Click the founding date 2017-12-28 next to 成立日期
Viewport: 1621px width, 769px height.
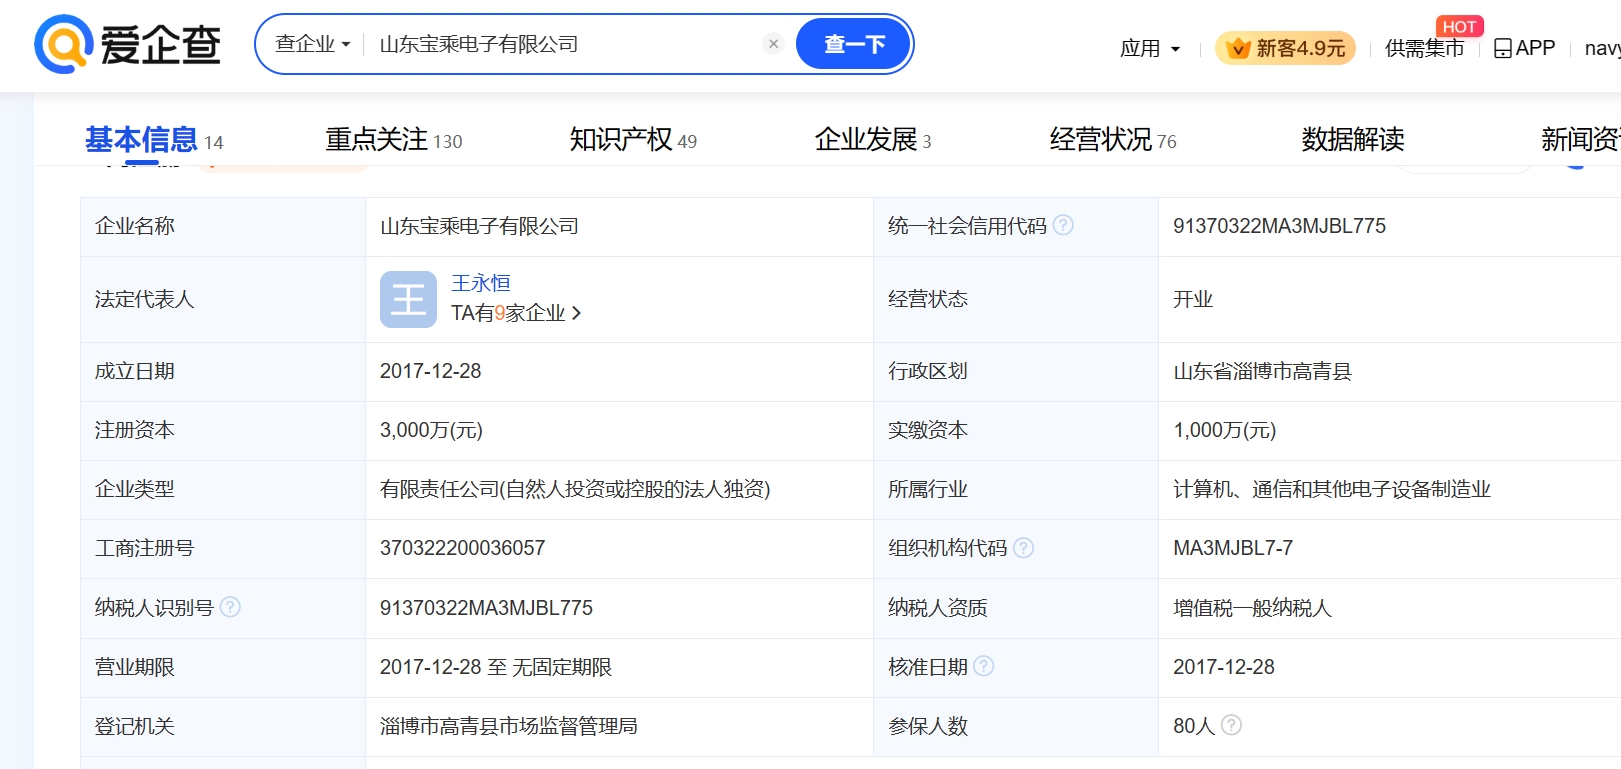click(430, 371)
